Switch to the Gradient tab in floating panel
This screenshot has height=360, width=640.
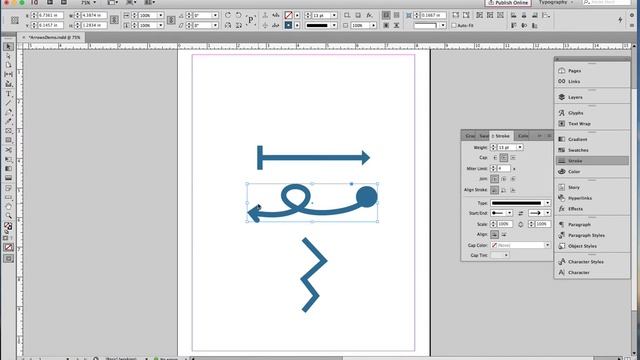coord(470,136)
